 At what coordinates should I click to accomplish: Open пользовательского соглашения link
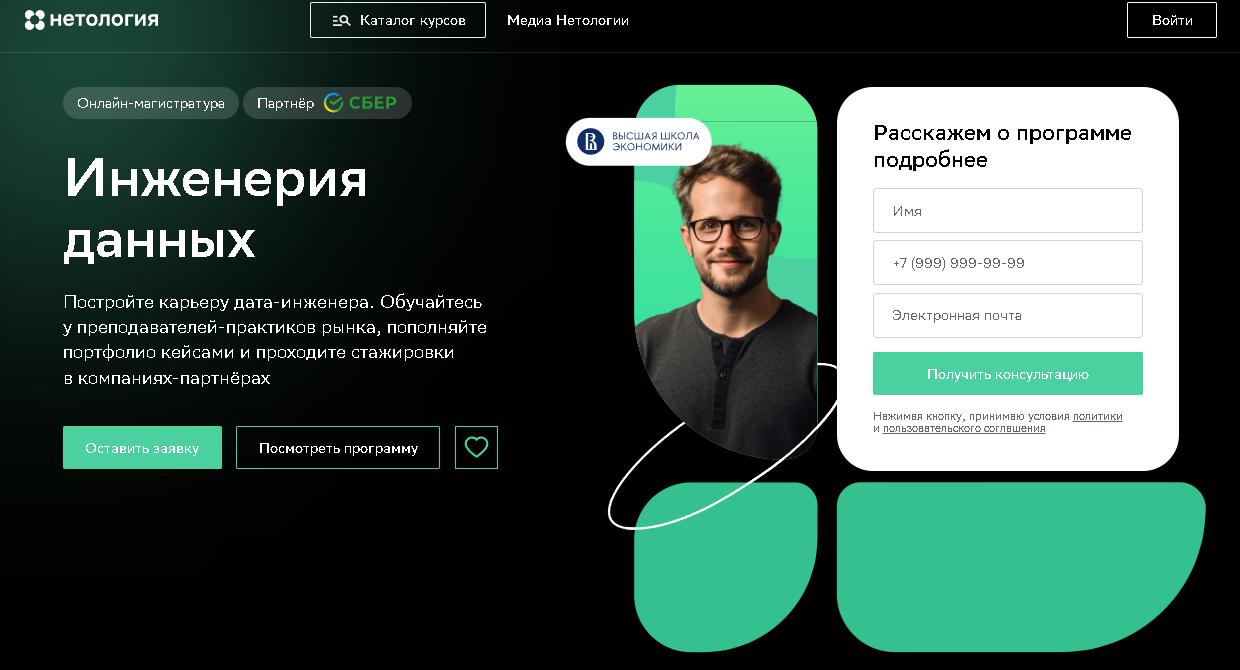coord(964,428)
